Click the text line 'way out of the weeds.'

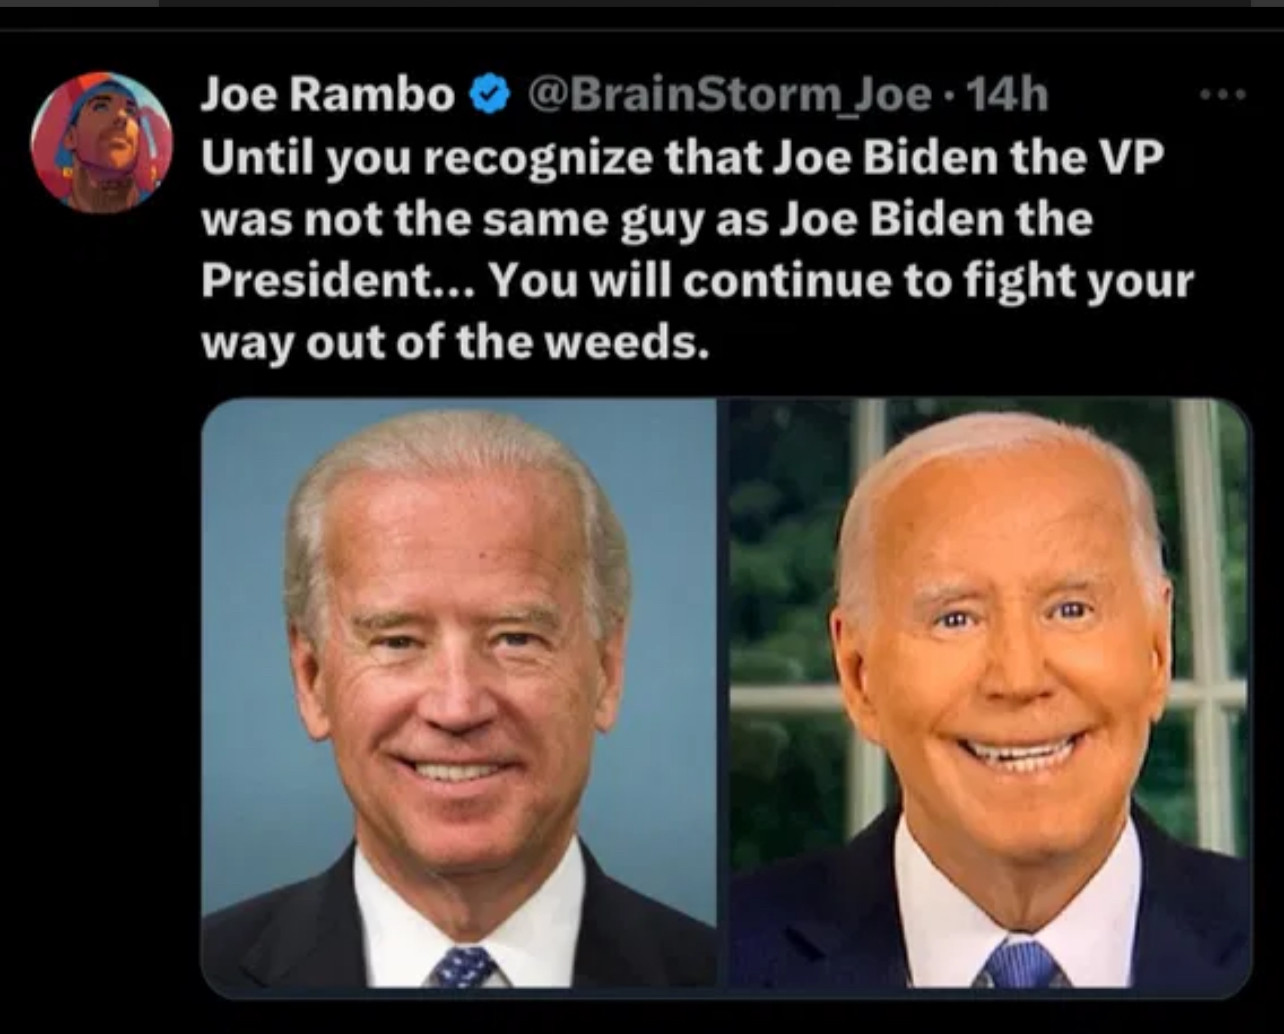[x=455, y=344]
